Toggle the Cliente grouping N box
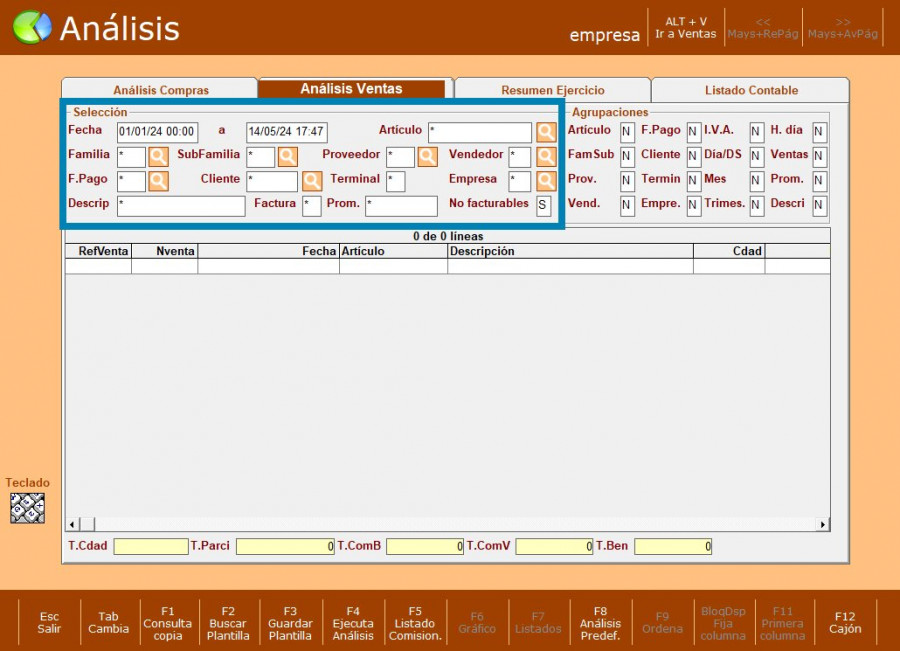 click(693, 156)
